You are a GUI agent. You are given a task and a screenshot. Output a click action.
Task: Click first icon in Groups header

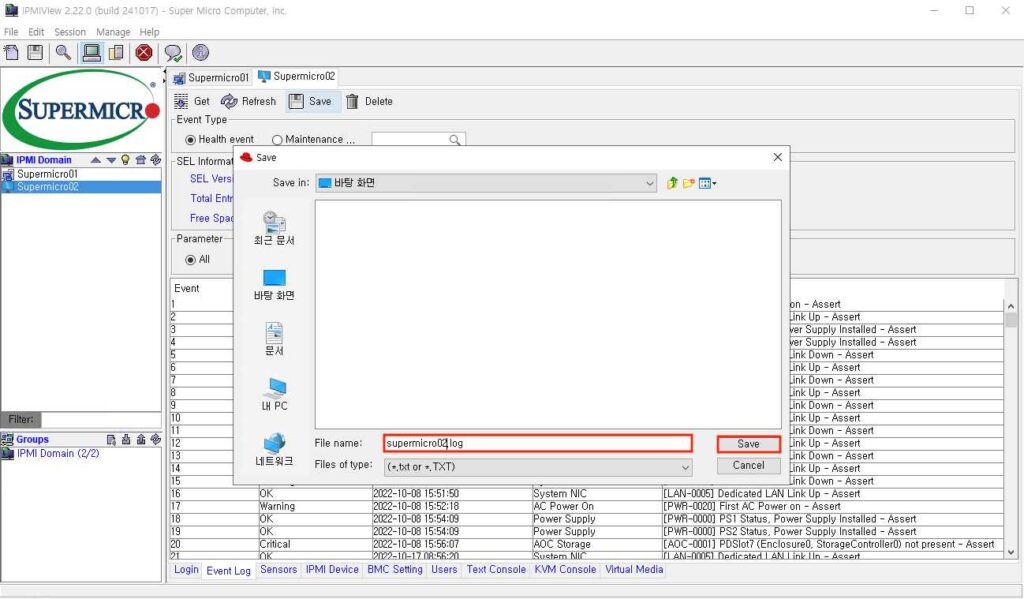pos(111,440)
